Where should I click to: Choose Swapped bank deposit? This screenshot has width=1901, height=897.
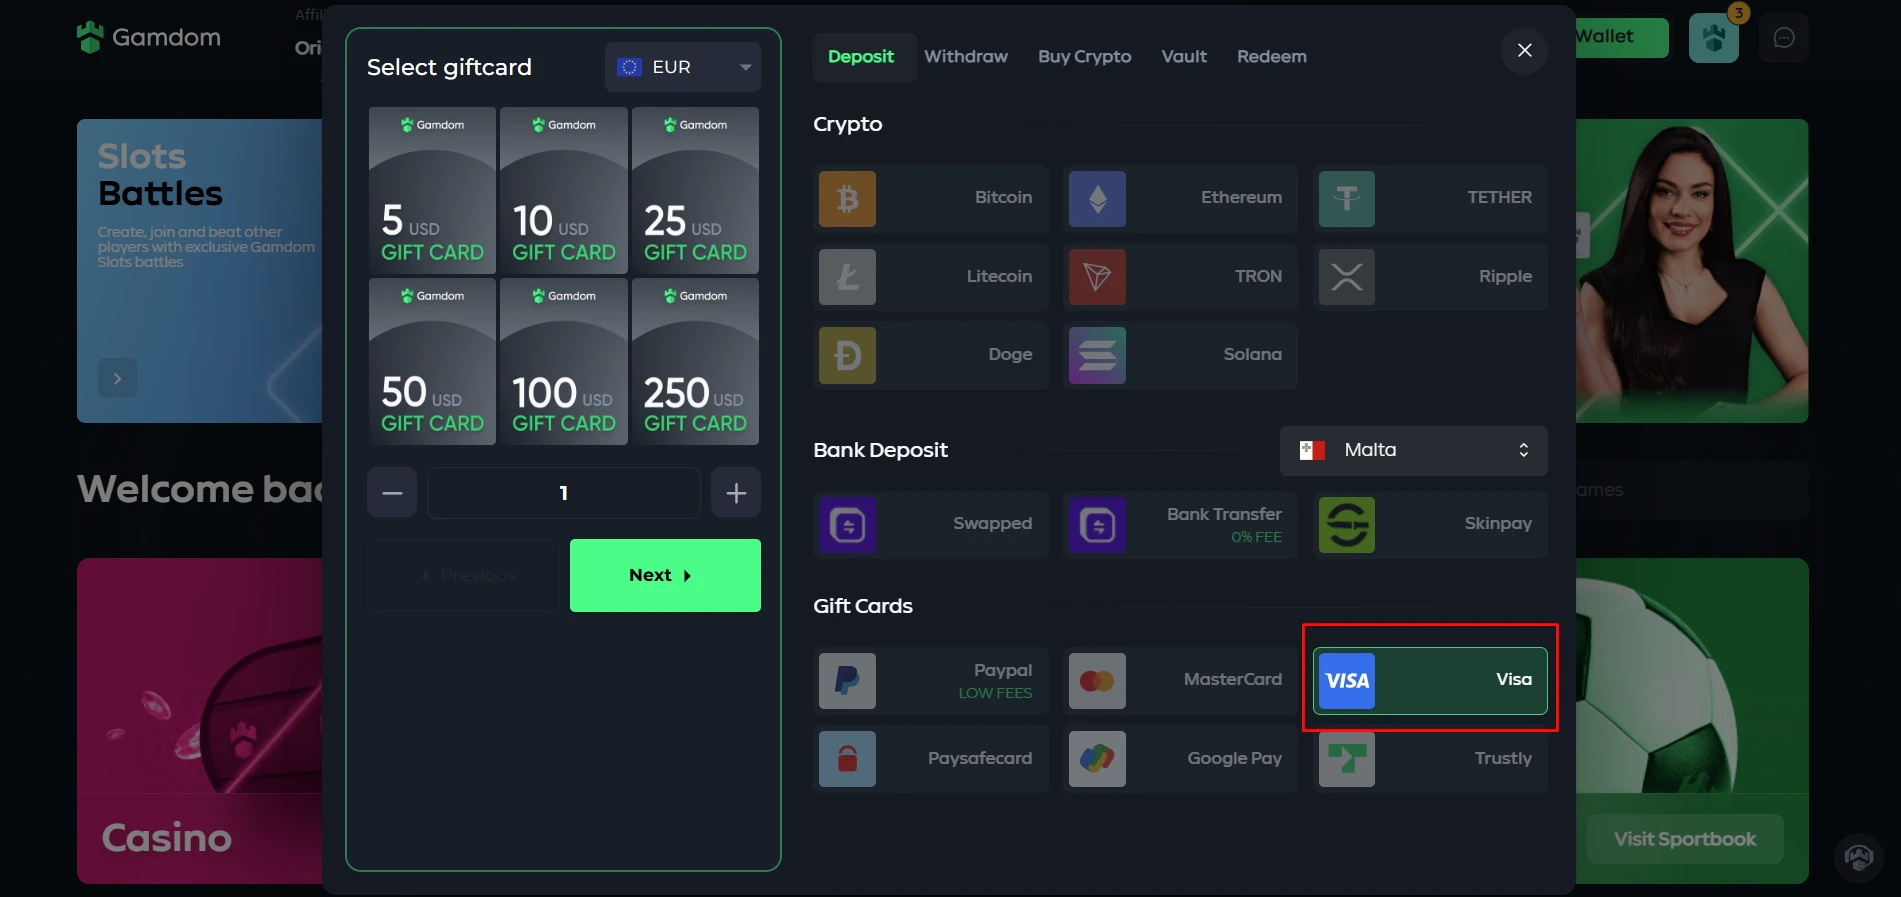930,524
